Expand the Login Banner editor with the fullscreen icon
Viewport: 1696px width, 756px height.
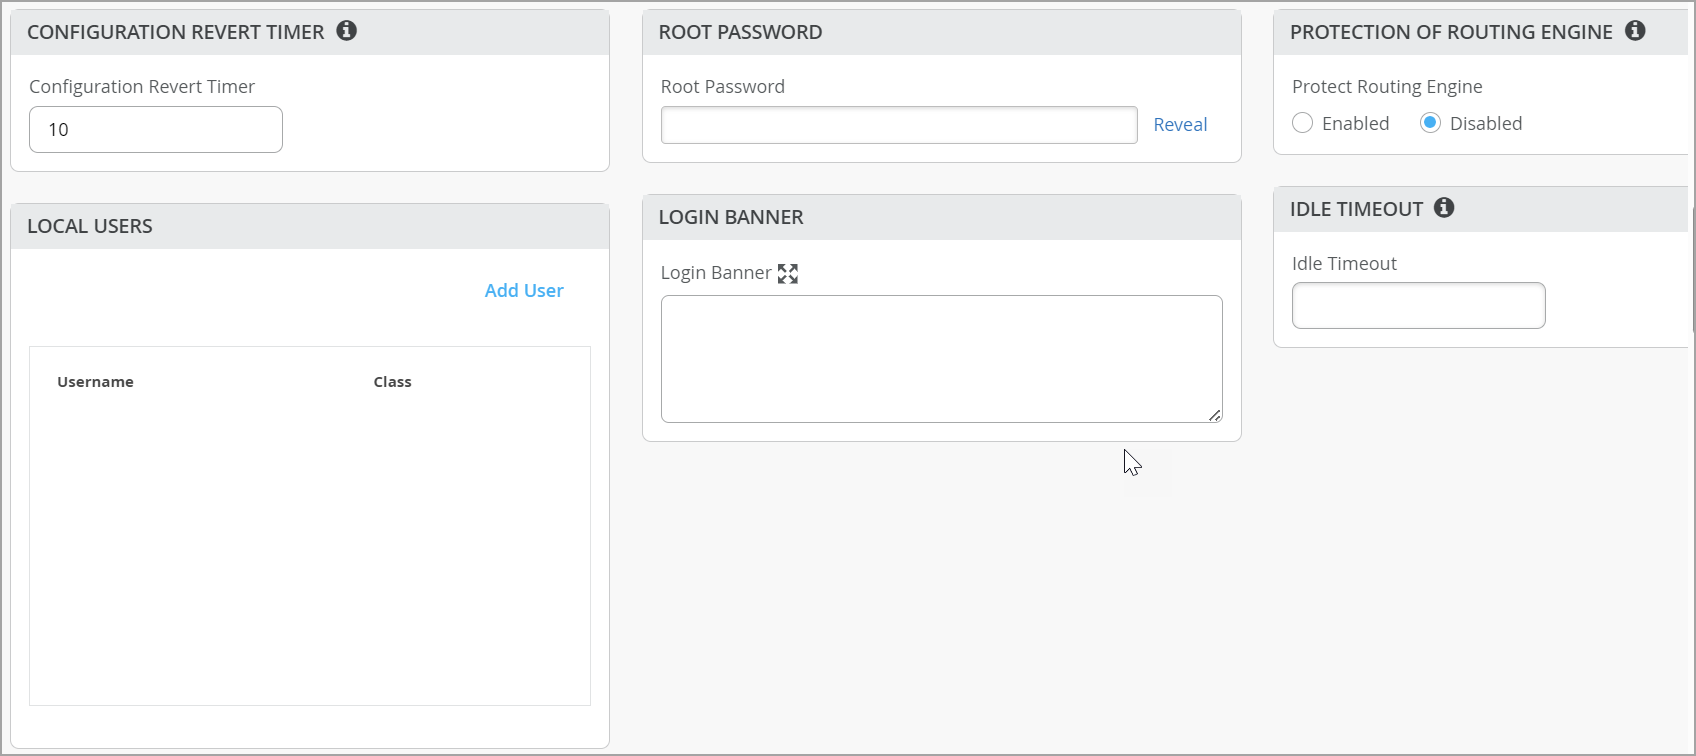point(788,273)
